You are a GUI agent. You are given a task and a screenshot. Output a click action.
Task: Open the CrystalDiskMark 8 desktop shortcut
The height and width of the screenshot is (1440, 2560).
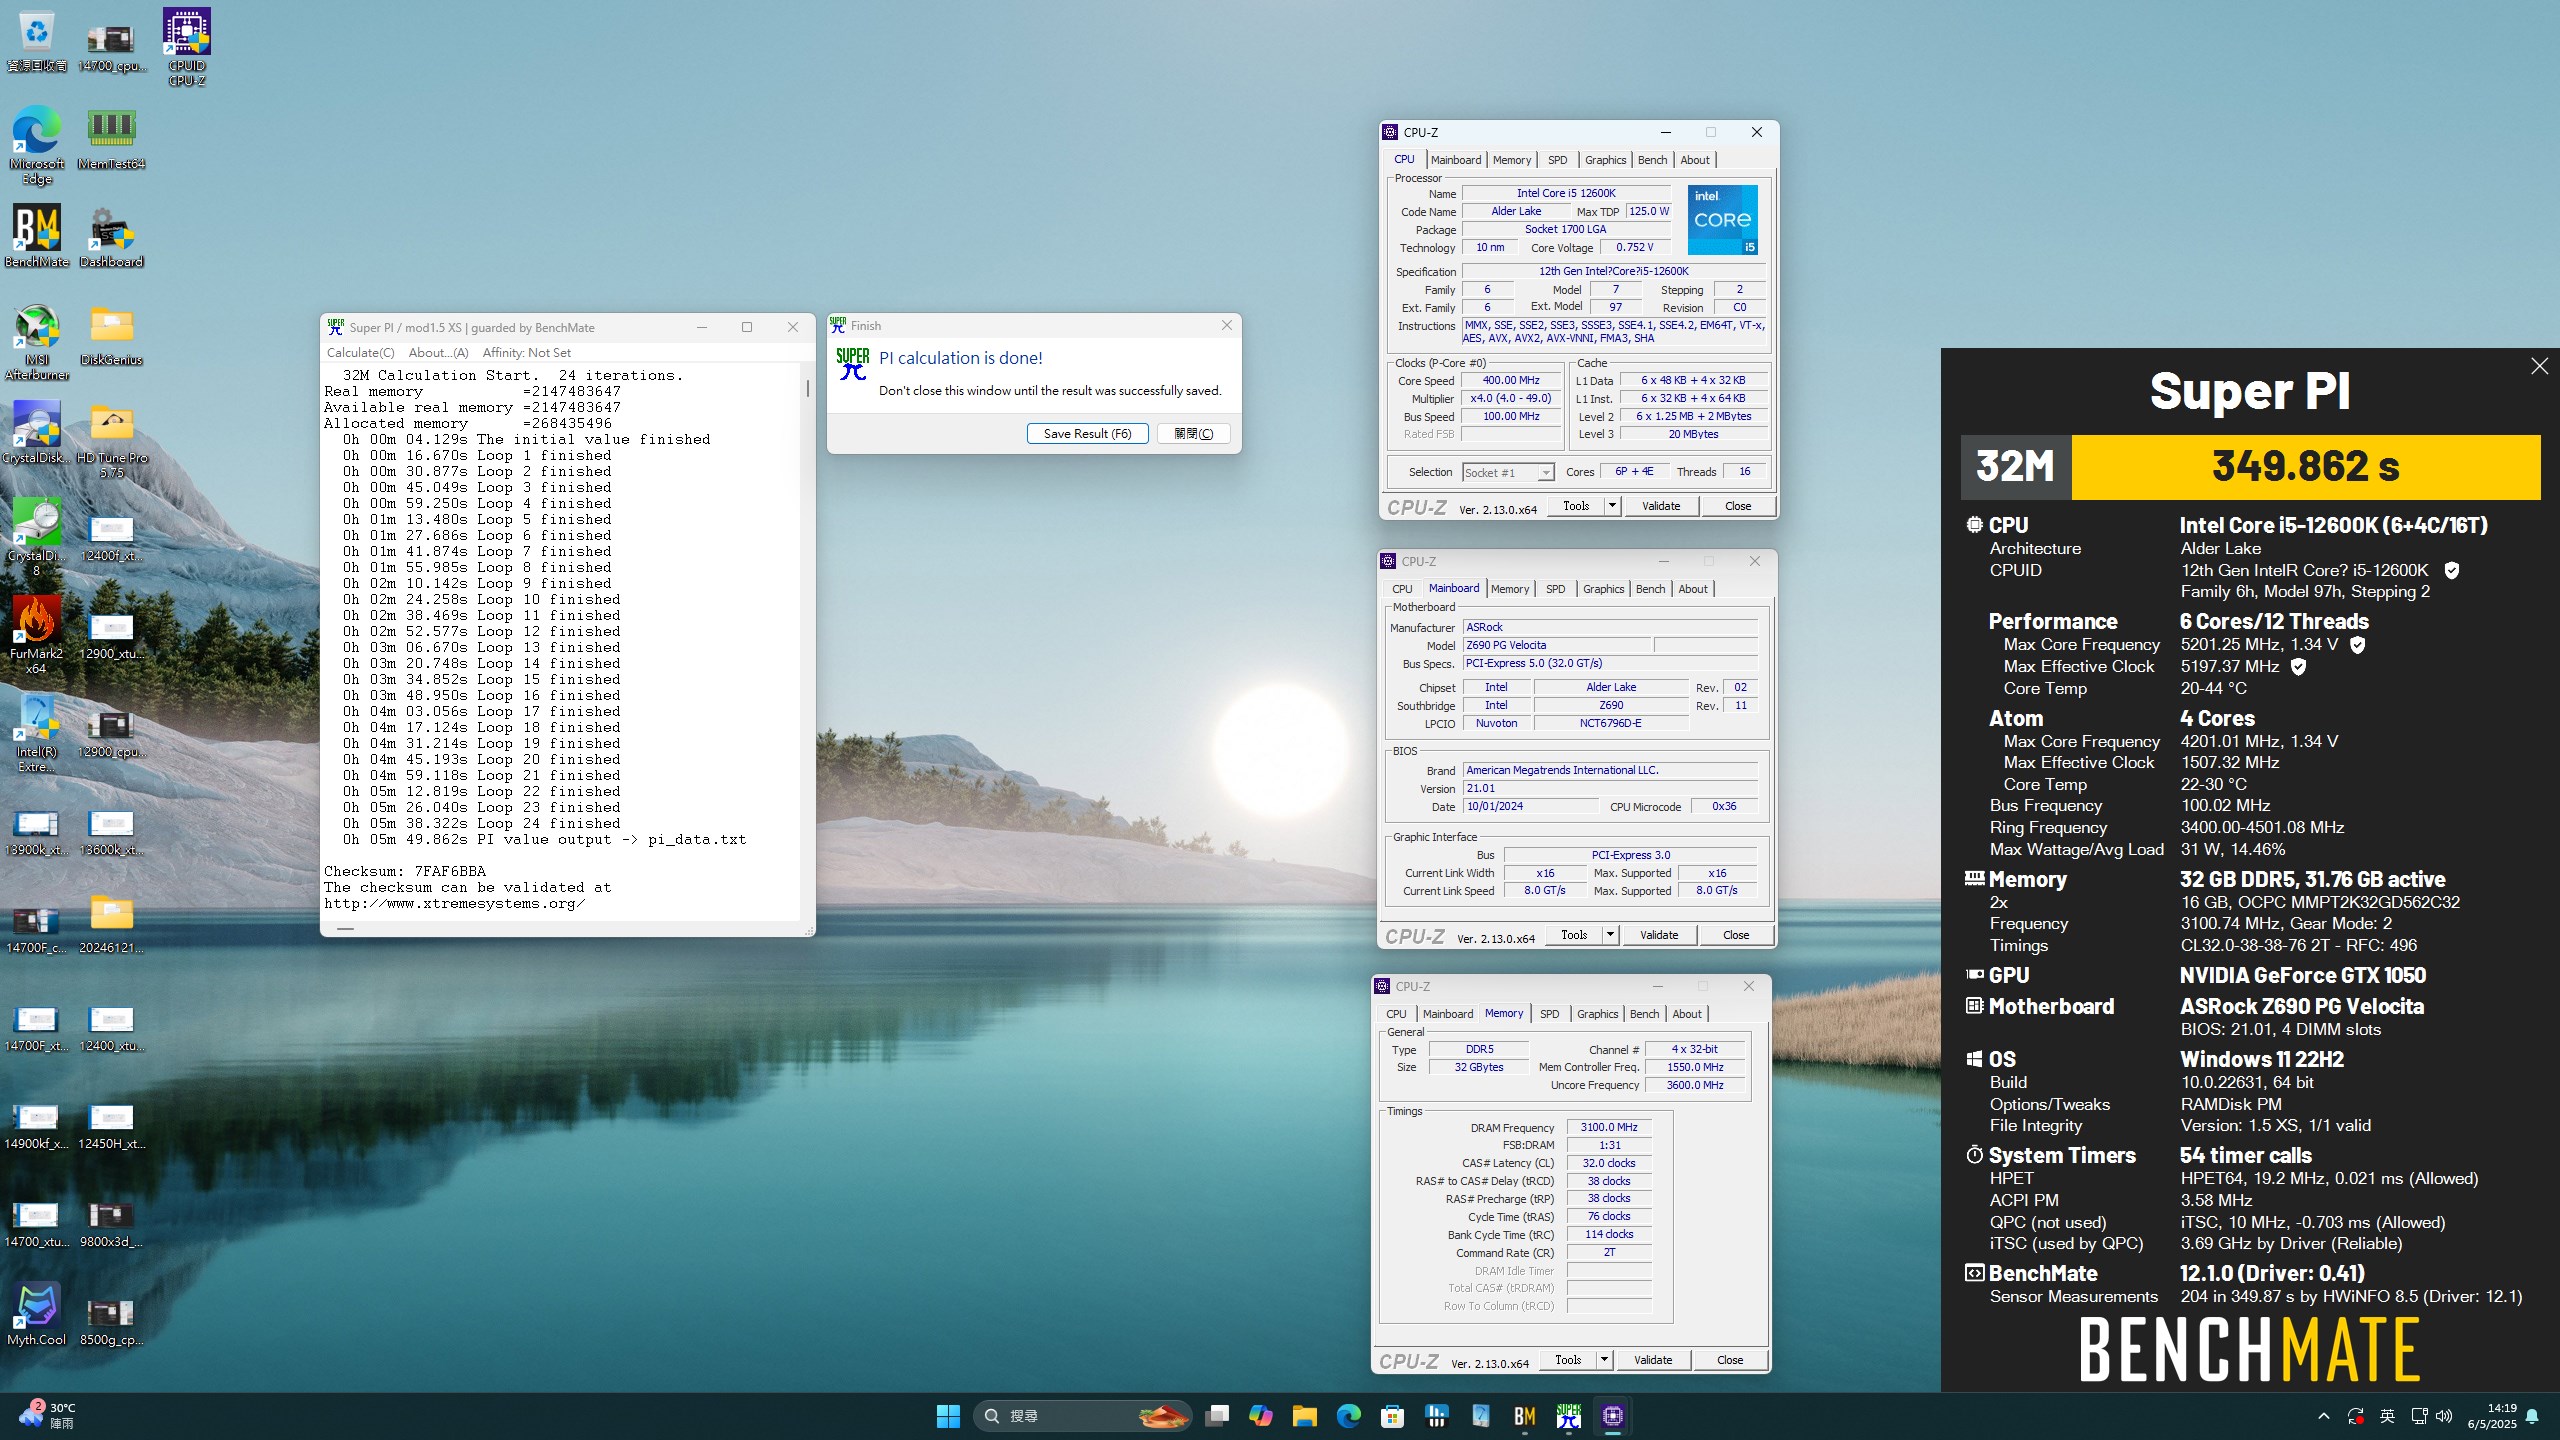point(37,538)
